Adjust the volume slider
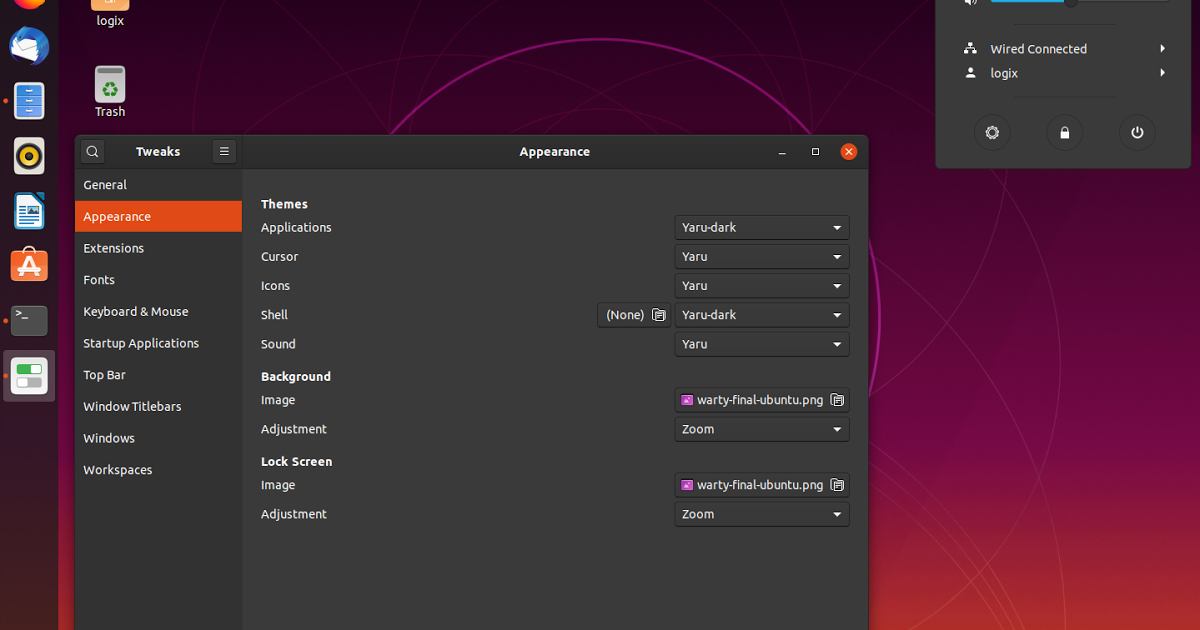The width and height of the screenshot is (1200, 630). pos(1071,2)
